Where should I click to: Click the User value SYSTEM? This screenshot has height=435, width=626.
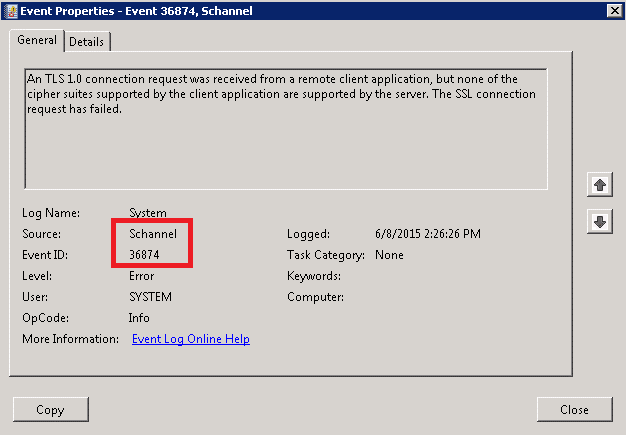click(151, 297)
